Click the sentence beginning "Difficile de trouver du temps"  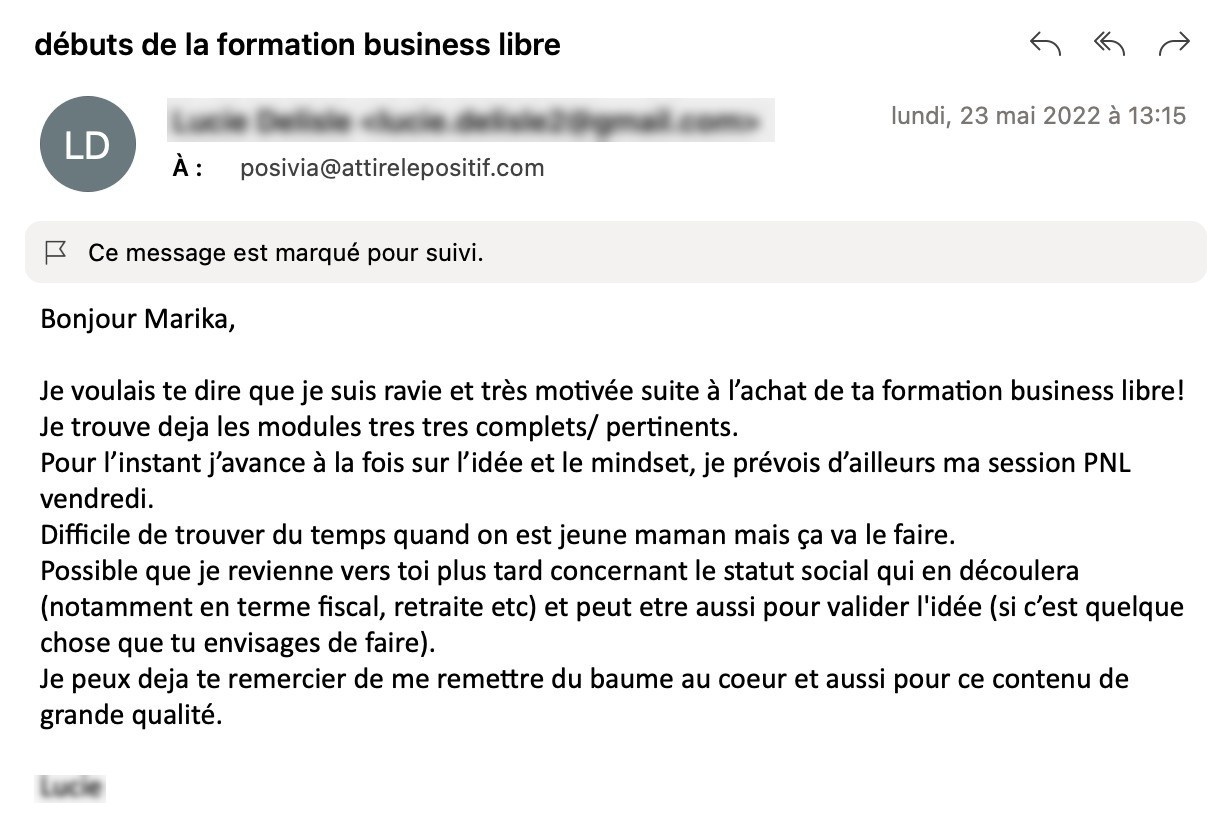click(x=498, y=535)
